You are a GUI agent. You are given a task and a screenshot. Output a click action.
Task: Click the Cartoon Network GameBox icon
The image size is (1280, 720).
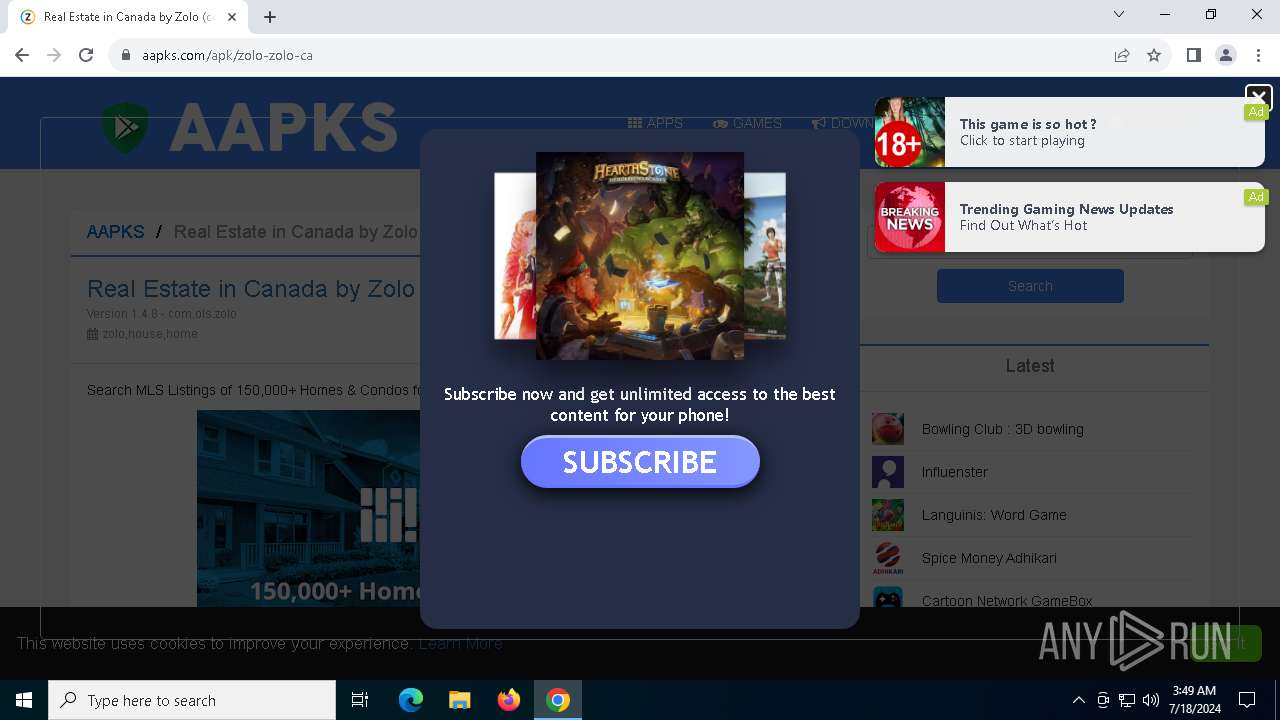(888, 597)
